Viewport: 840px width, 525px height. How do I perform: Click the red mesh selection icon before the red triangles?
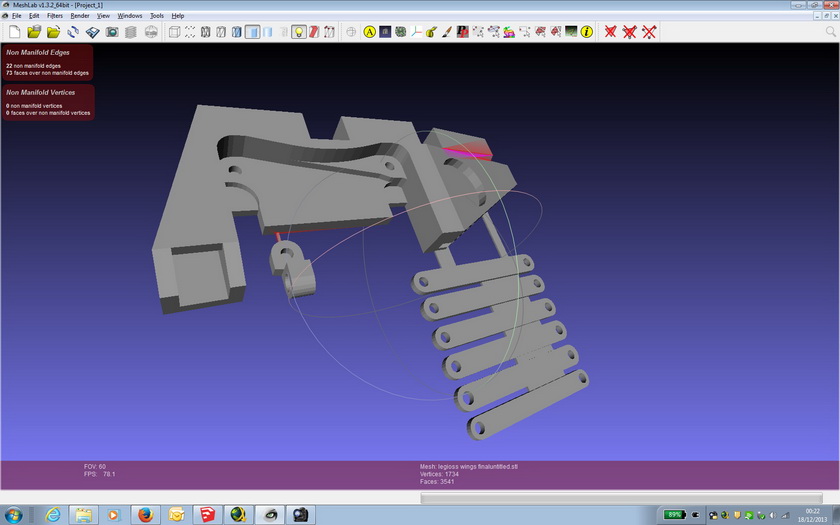(x=540, y=32)
